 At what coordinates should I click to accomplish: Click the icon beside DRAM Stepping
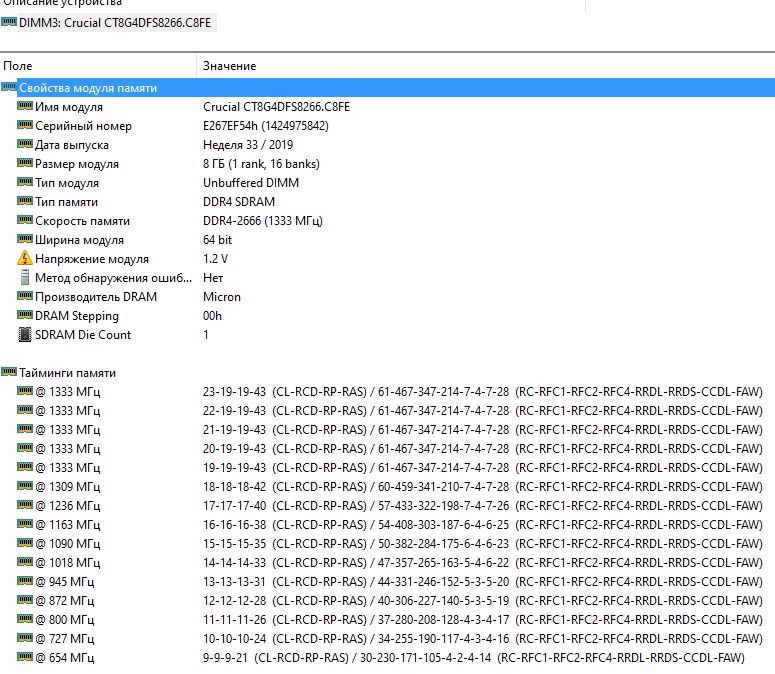coord(25,315)
